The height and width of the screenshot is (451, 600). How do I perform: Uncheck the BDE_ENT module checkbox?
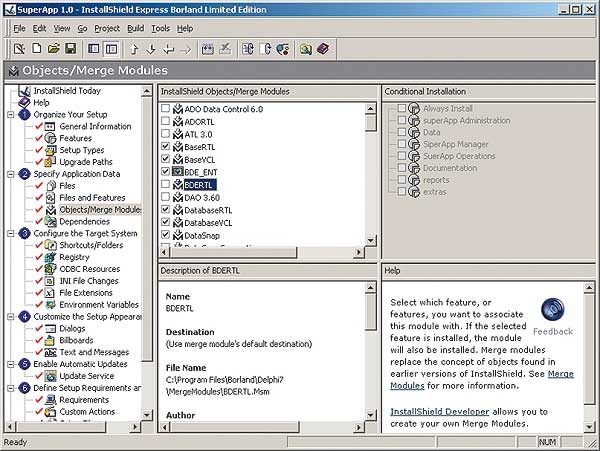click(x=165, y=171)
